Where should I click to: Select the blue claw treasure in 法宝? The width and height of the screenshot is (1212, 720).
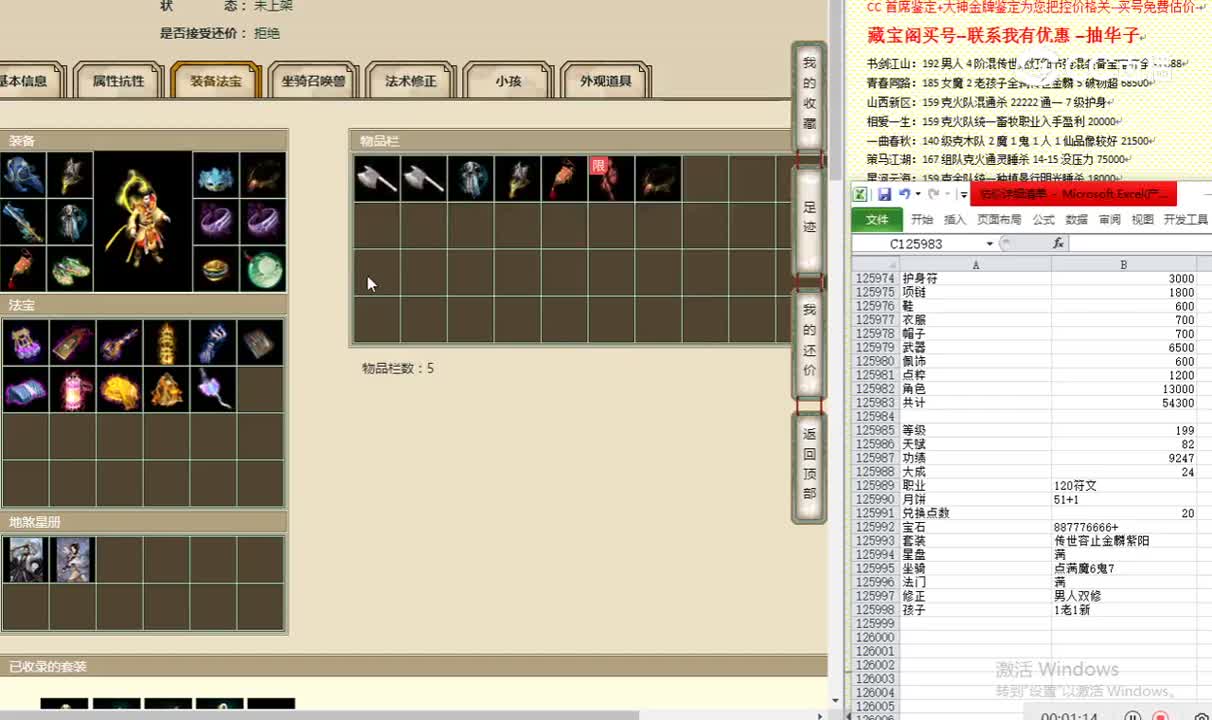(x=213, y=343)
